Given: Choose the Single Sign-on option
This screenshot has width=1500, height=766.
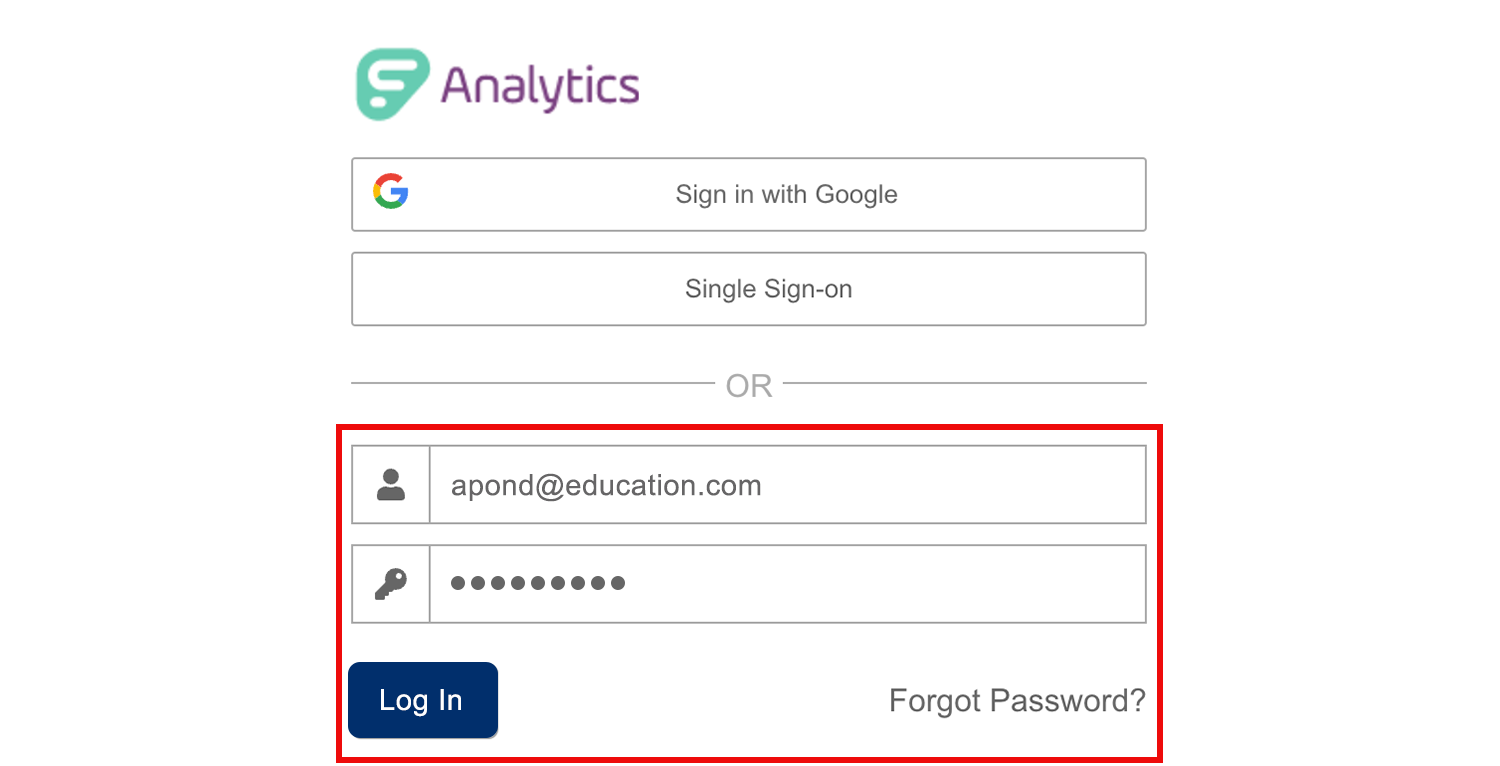Looking at the screenshot, I should click(x=749, y=289).
